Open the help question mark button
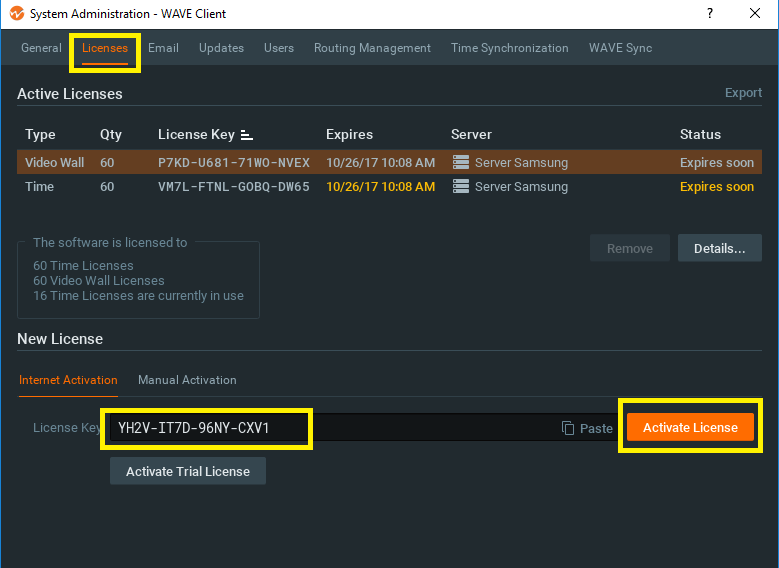 [x=710, y=13]
